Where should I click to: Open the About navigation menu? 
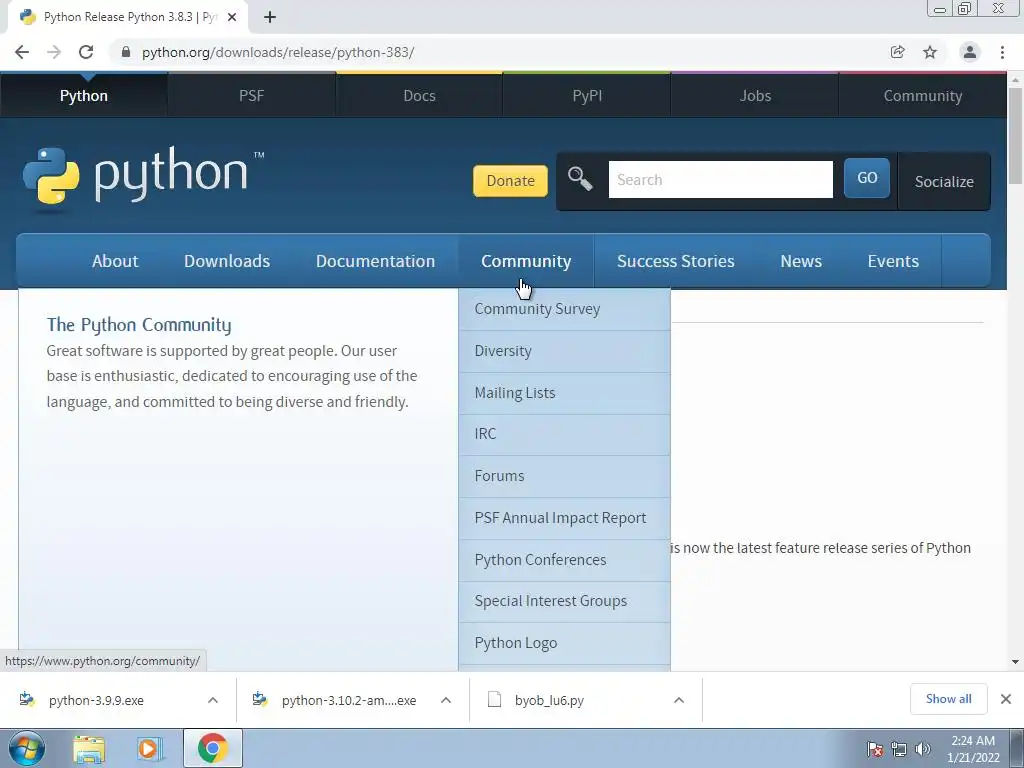tap(115, 261)
